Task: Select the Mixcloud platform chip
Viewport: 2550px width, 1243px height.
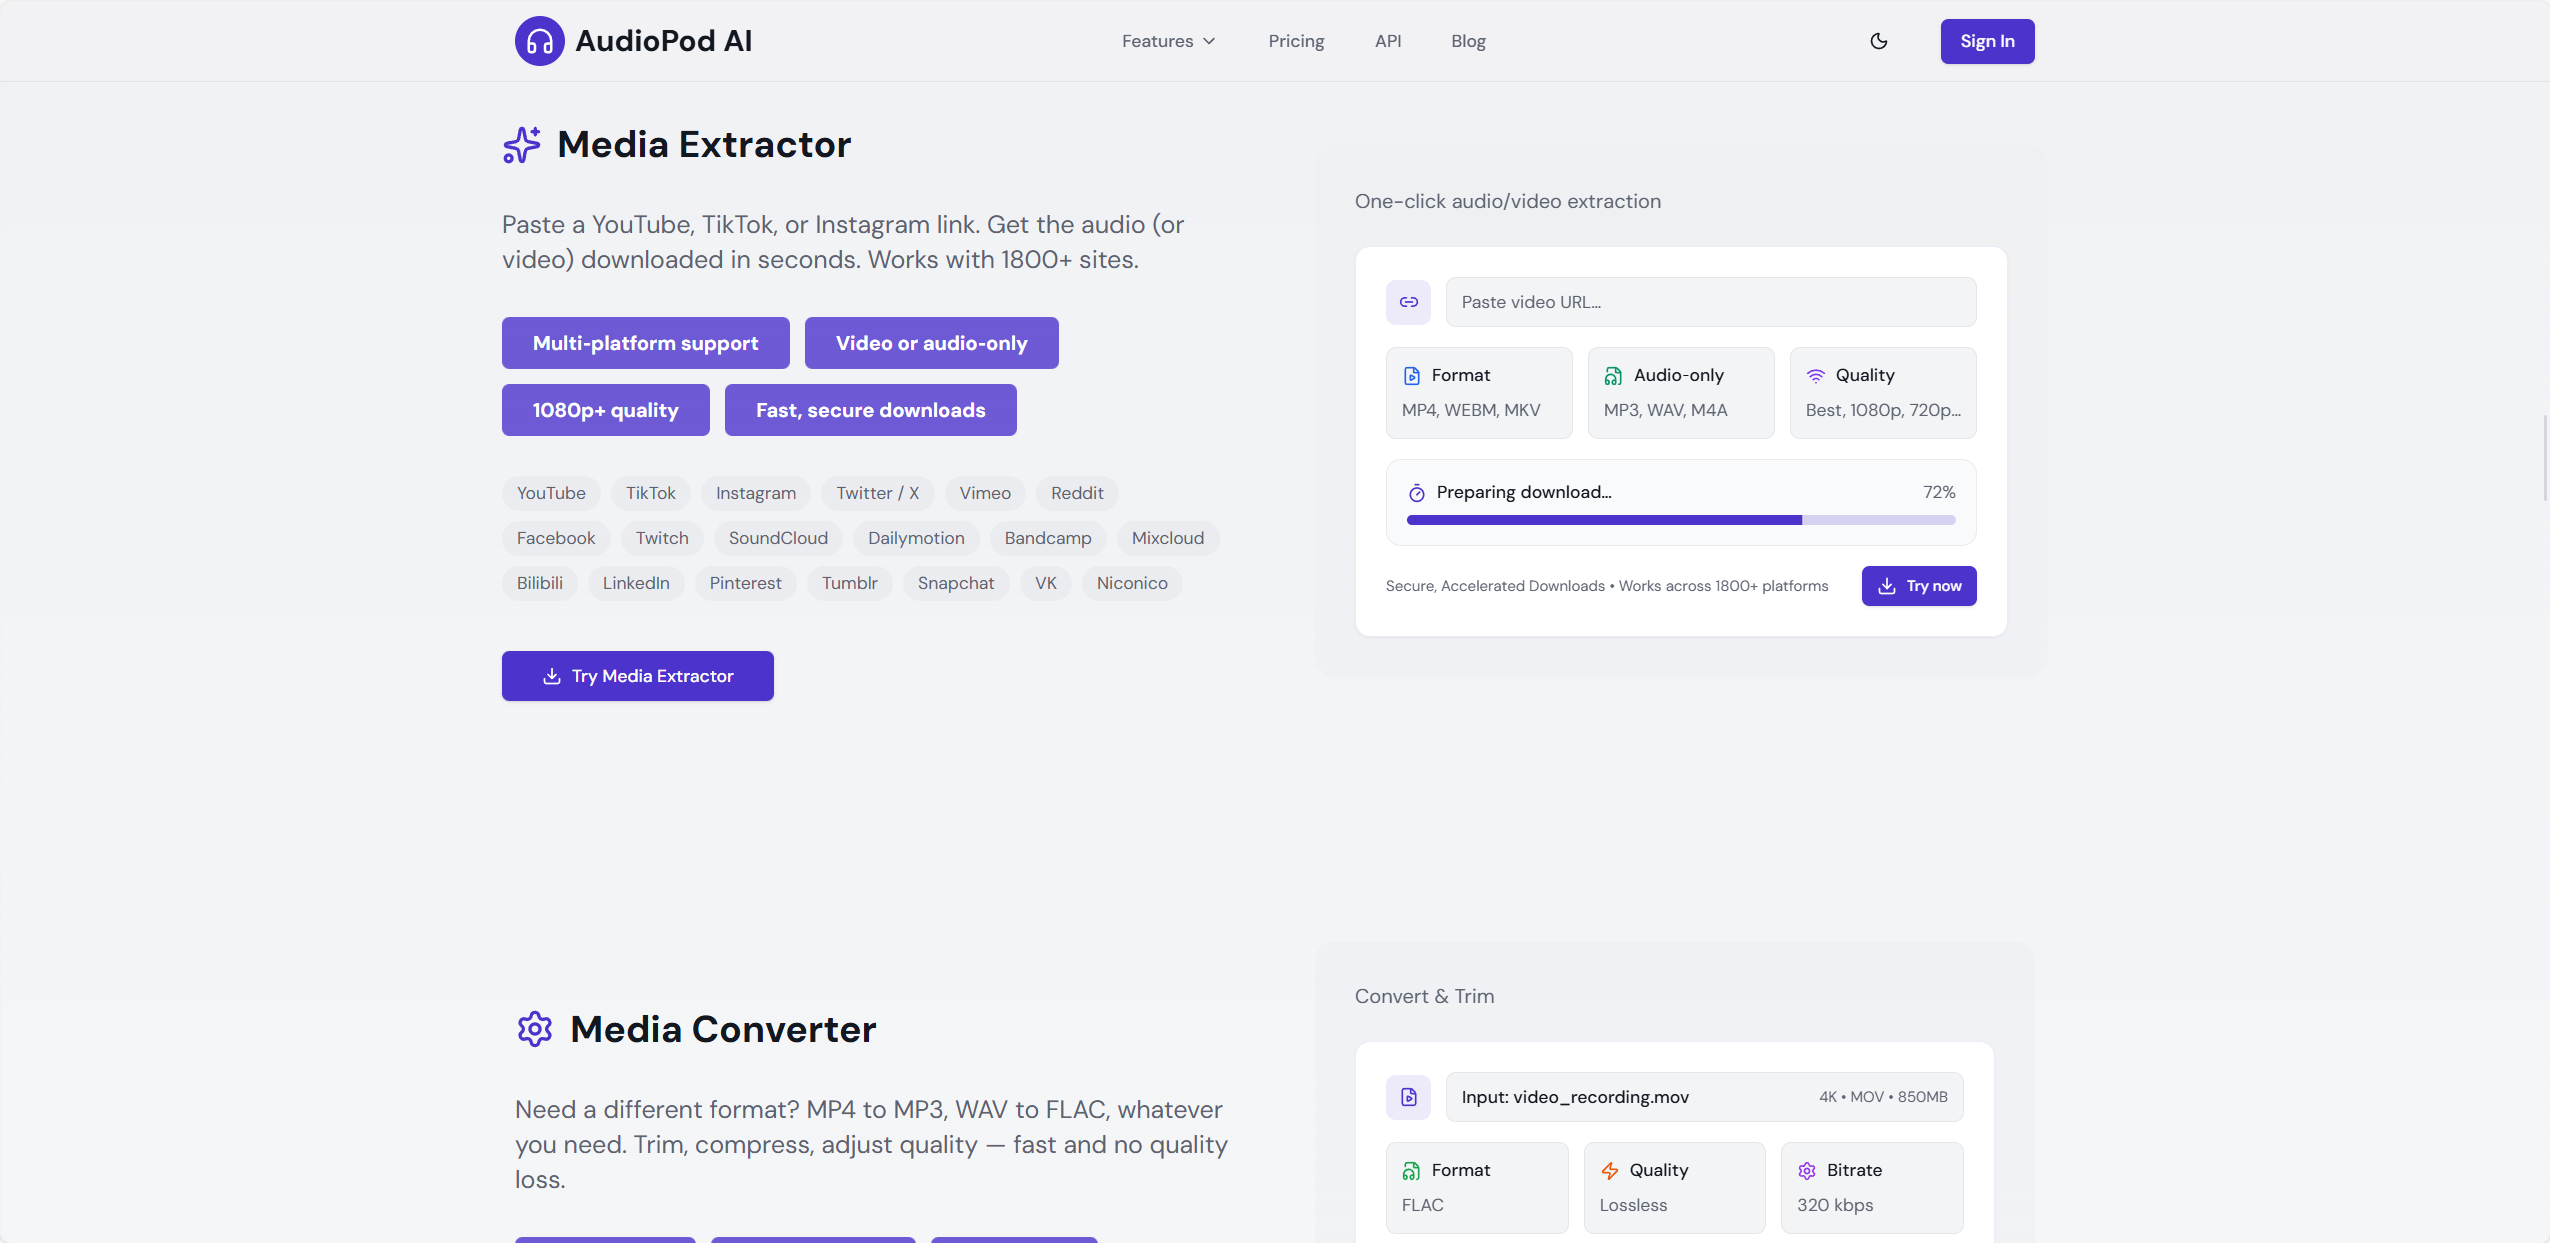Action: click(1167, 538)
